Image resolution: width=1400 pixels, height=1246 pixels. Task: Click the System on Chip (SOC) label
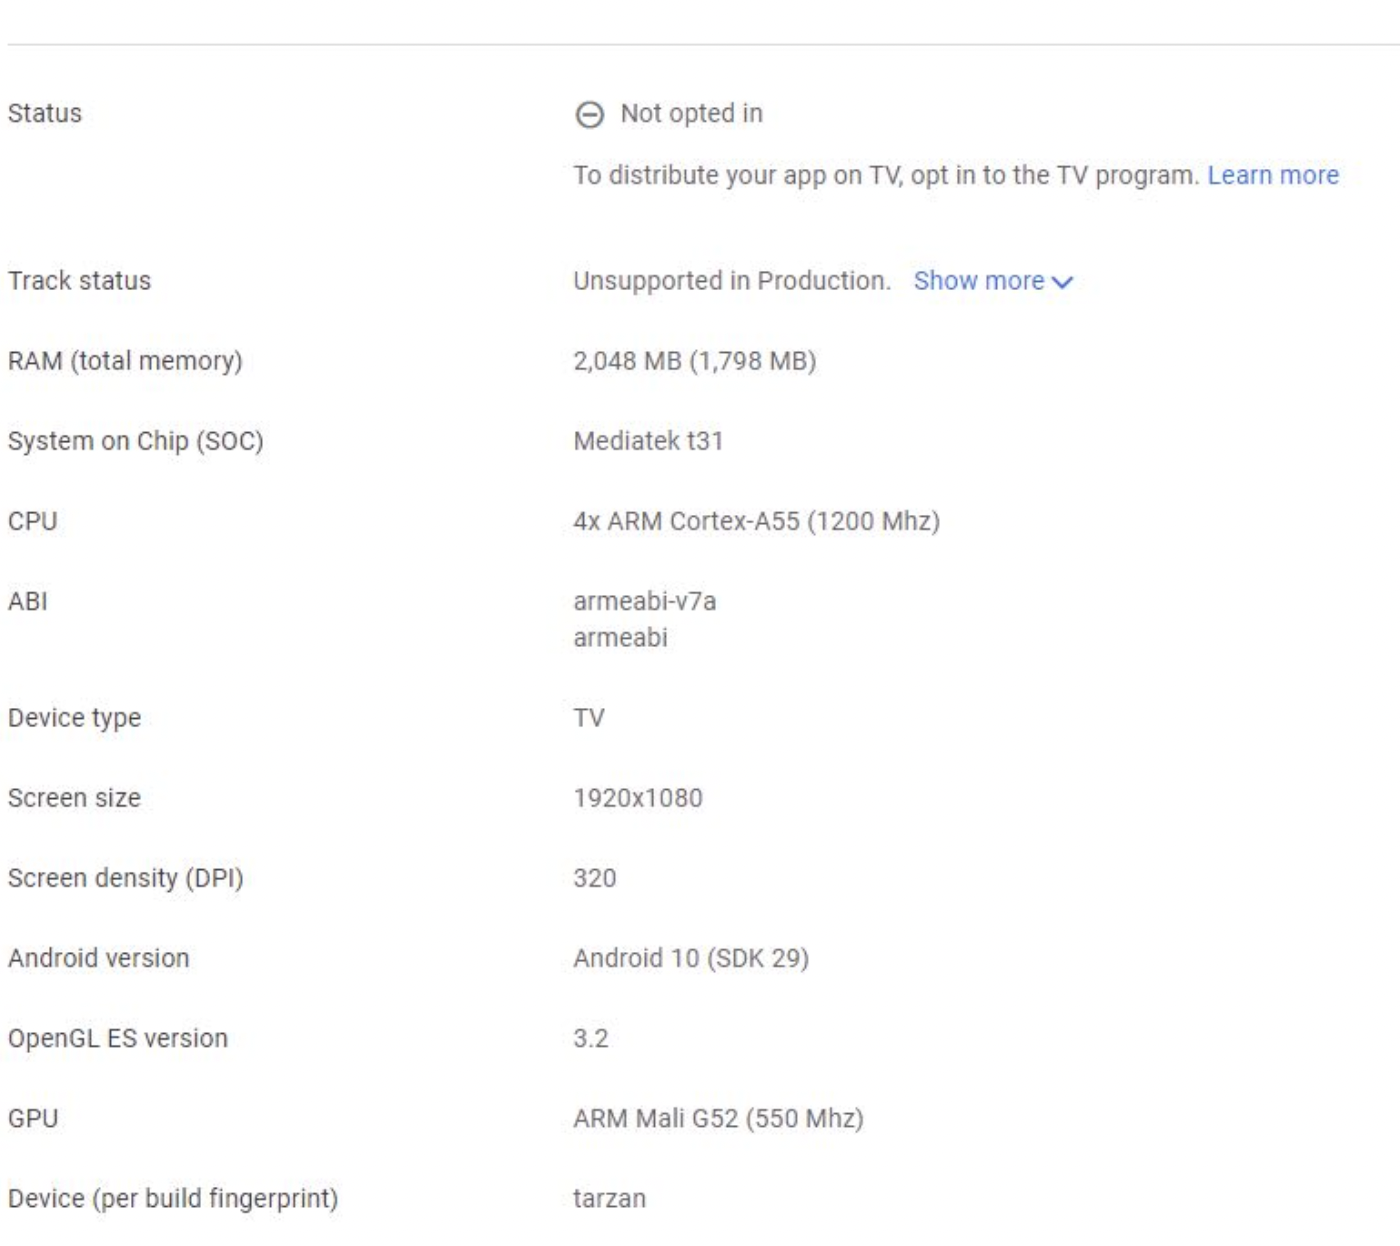[x=136, y=441]
